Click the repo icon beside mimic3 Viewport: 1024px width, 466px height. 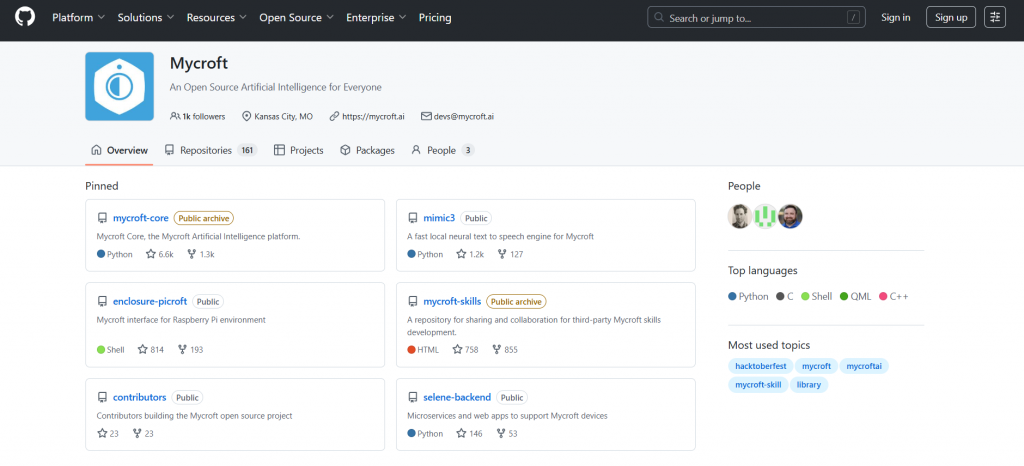(413, 218)
